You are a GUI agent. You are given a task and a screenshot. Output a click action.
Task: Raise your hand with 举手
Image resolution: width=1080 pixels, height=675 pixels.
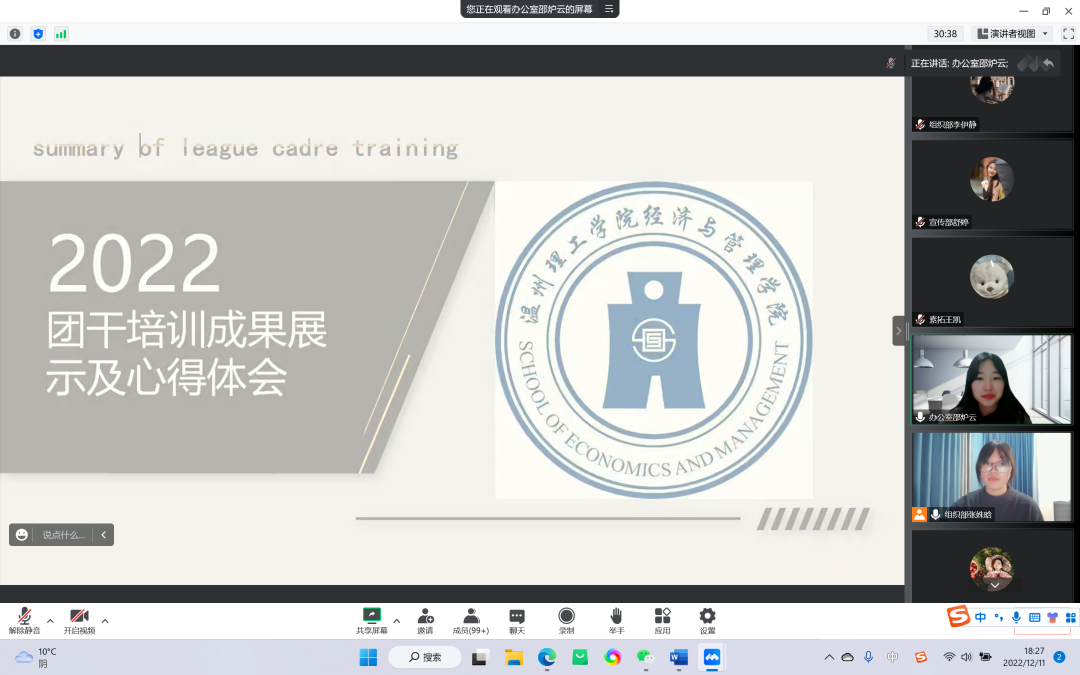coord(616,621)
